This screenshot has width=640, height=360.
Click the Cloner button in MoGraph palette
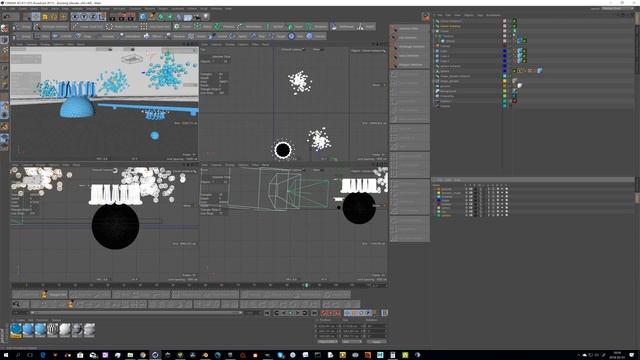tap(182, 27)
